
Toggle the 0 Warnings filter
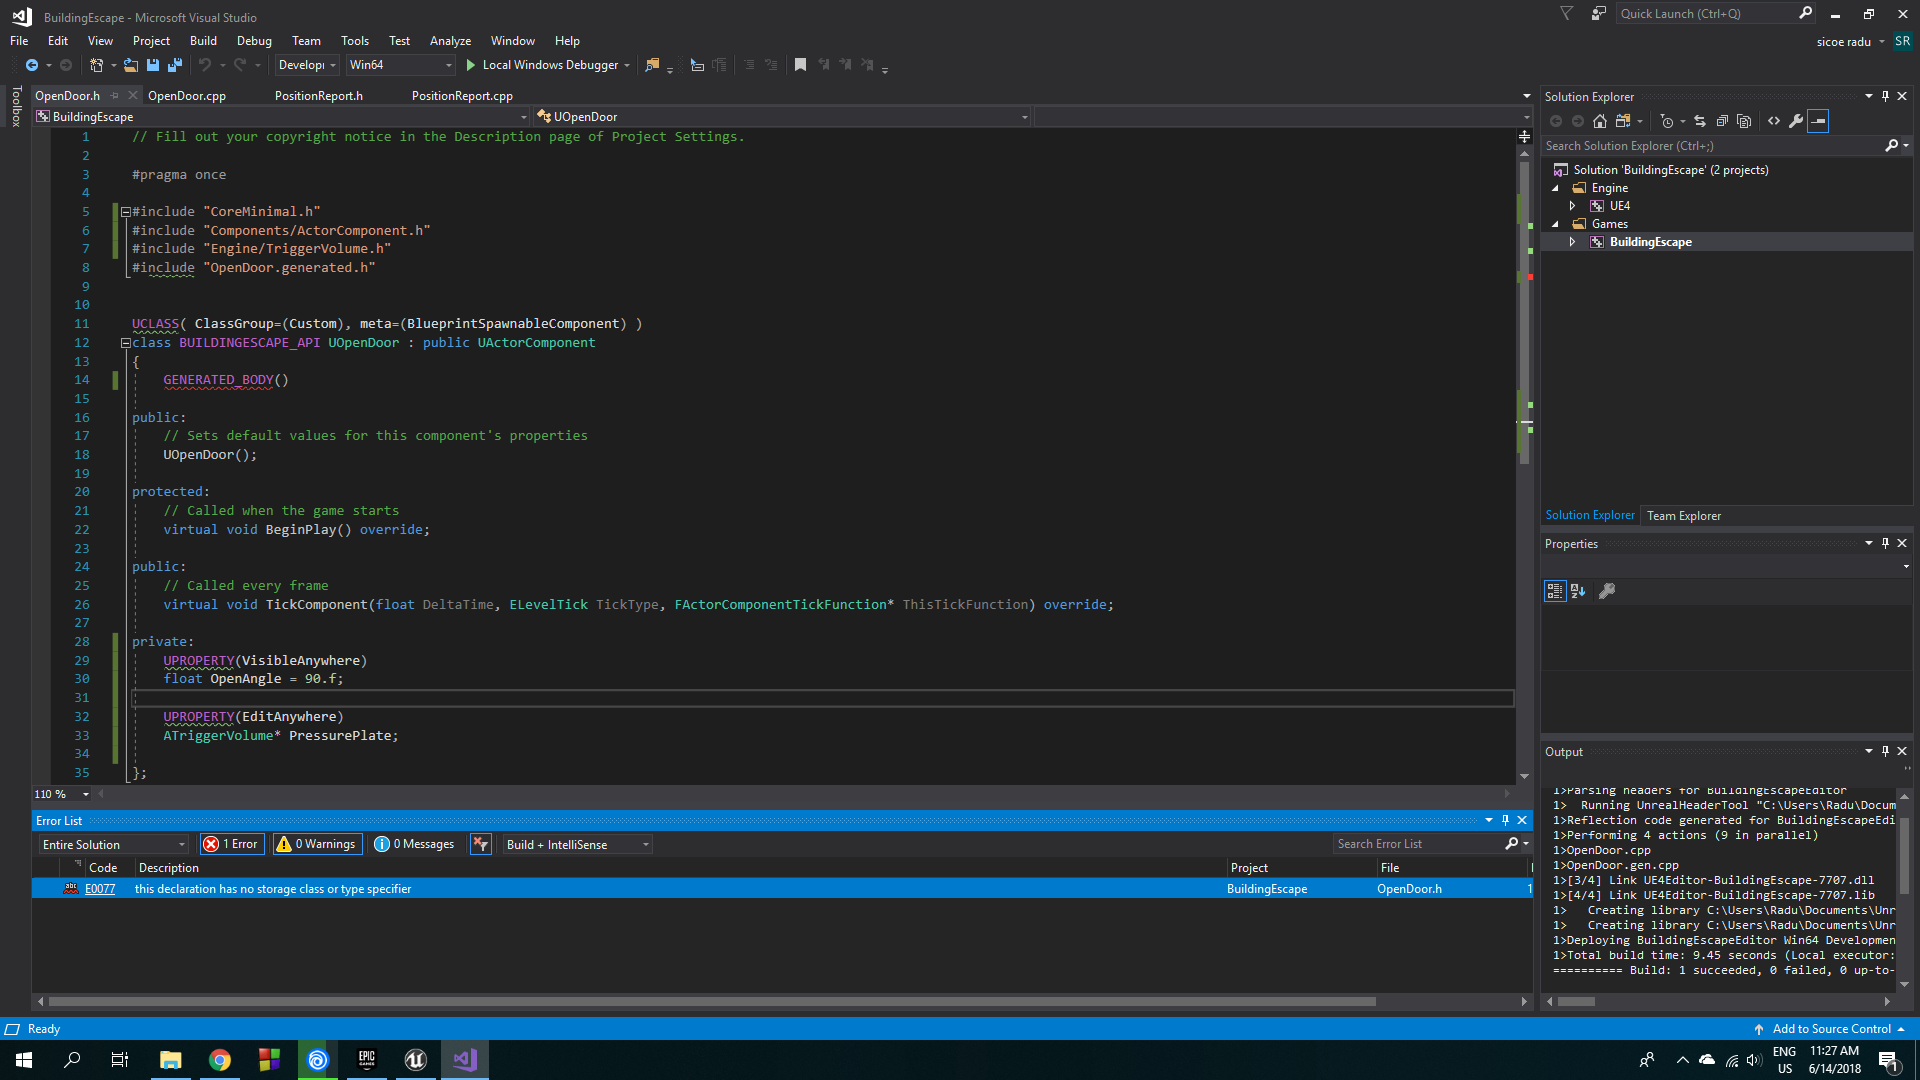(316, 844)
